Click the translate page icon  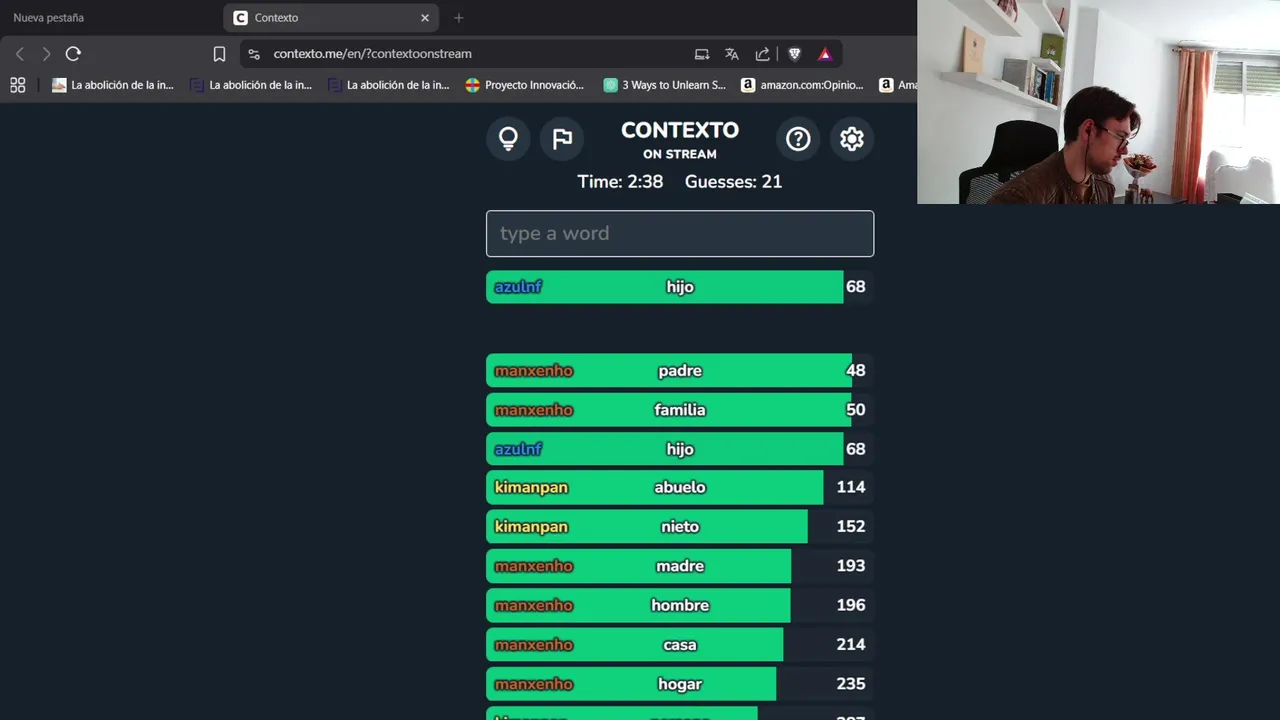pos(732,54)
